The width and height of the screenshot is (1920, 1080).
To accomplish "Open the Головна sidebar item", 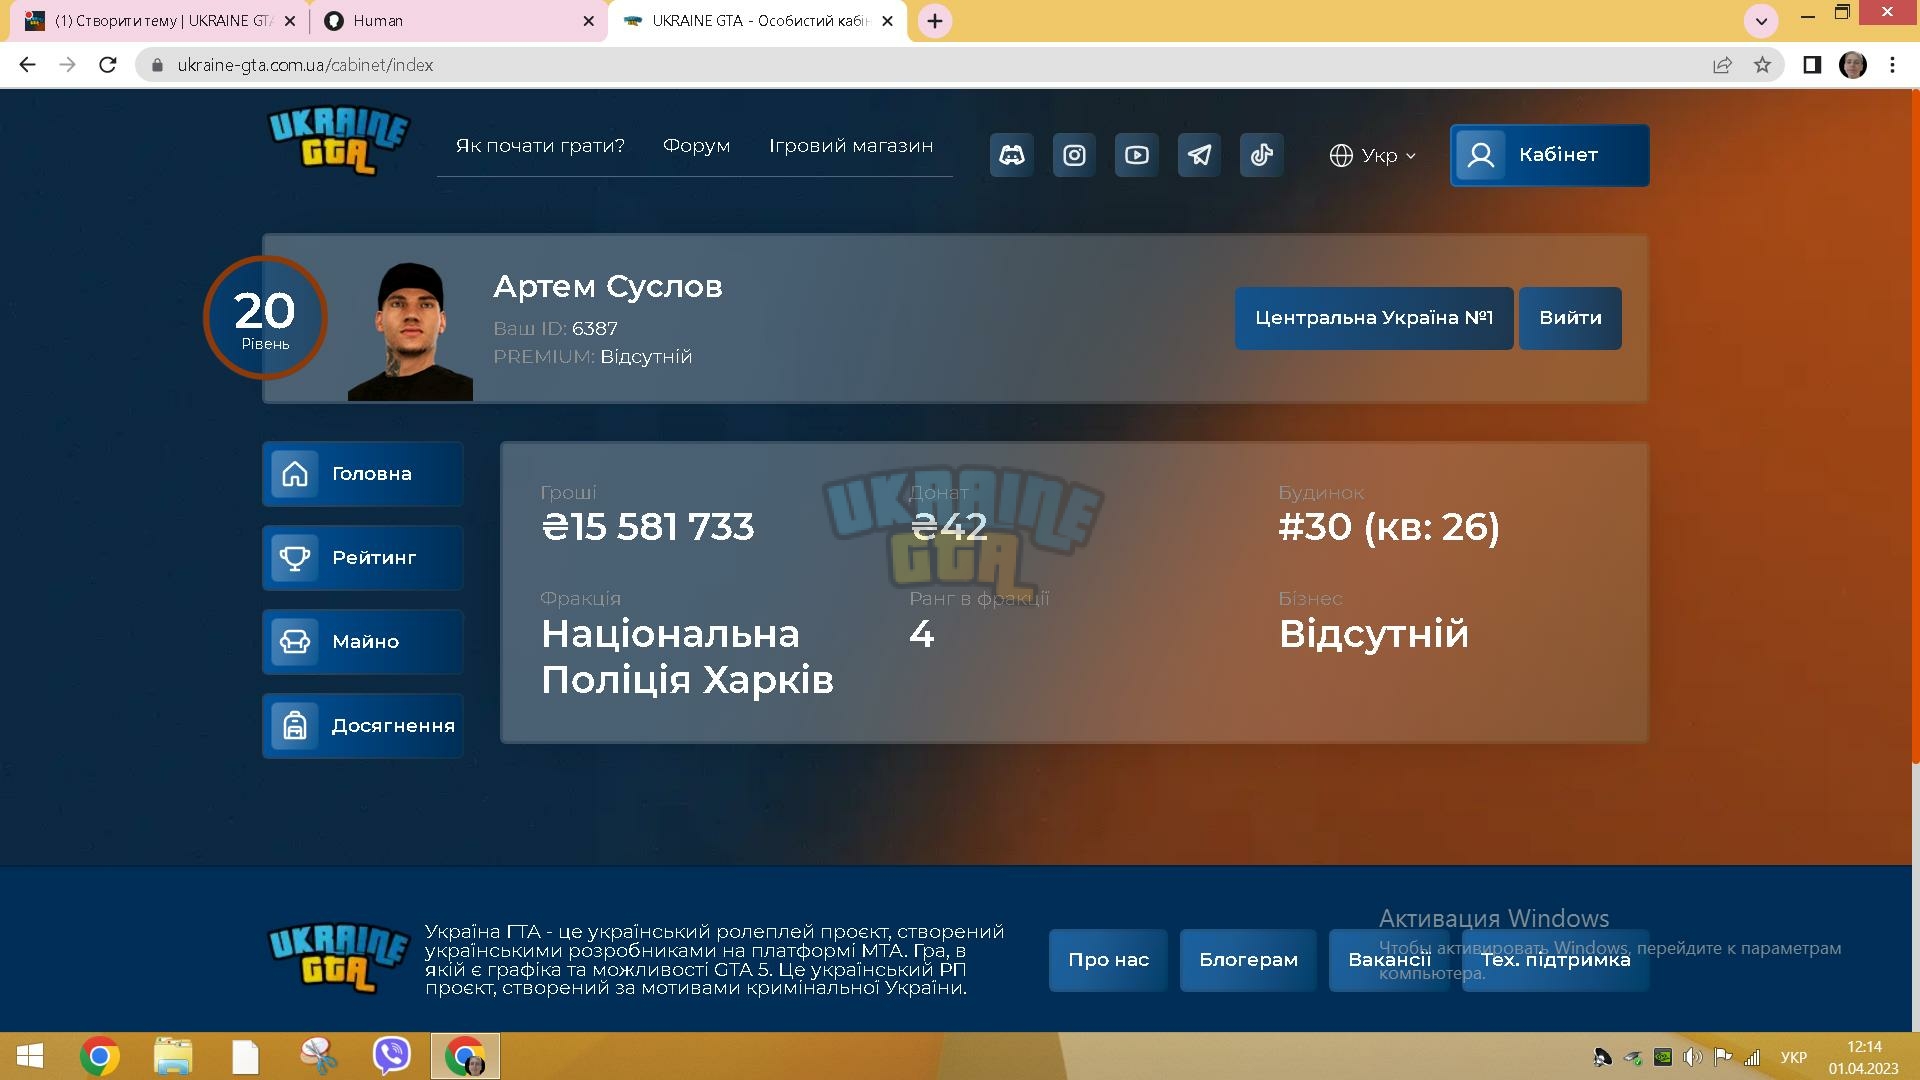I will pos(363,474).
